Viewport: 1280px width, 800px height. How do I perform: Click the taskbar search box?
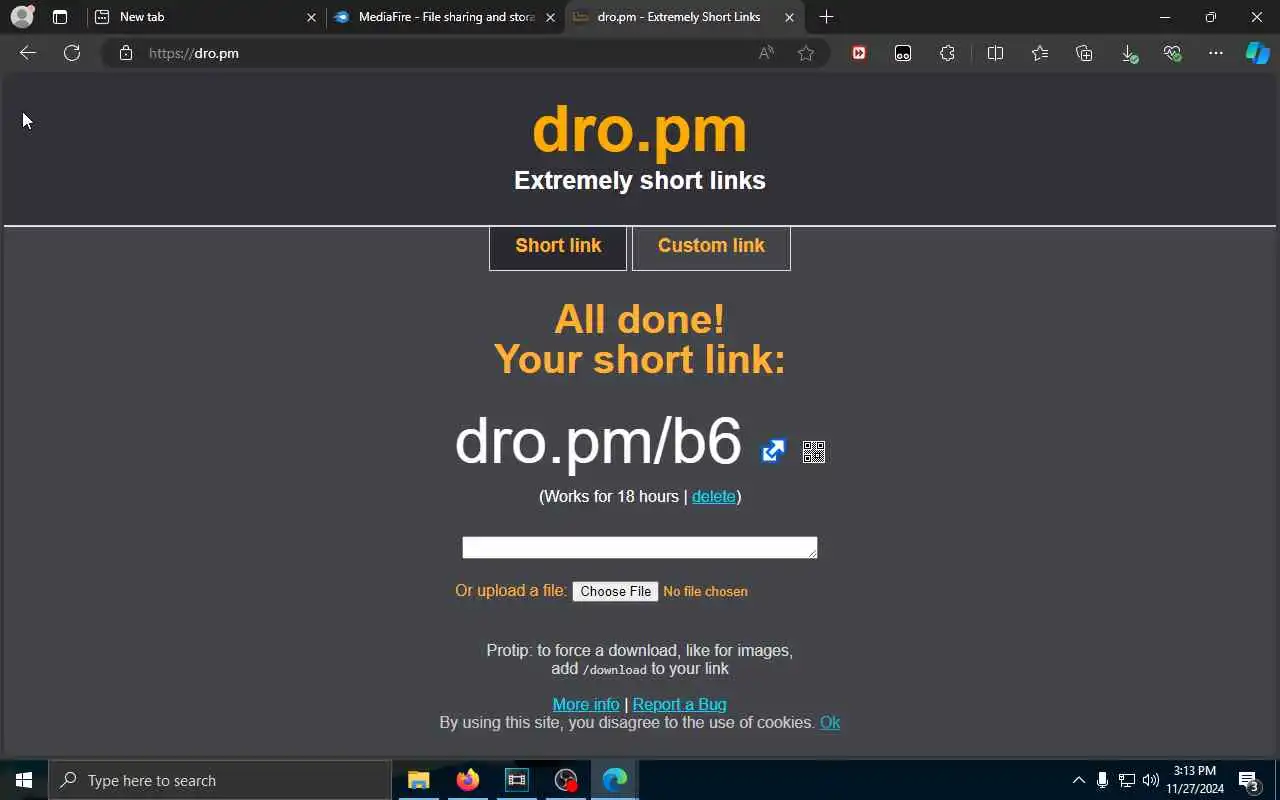point(220,780)
